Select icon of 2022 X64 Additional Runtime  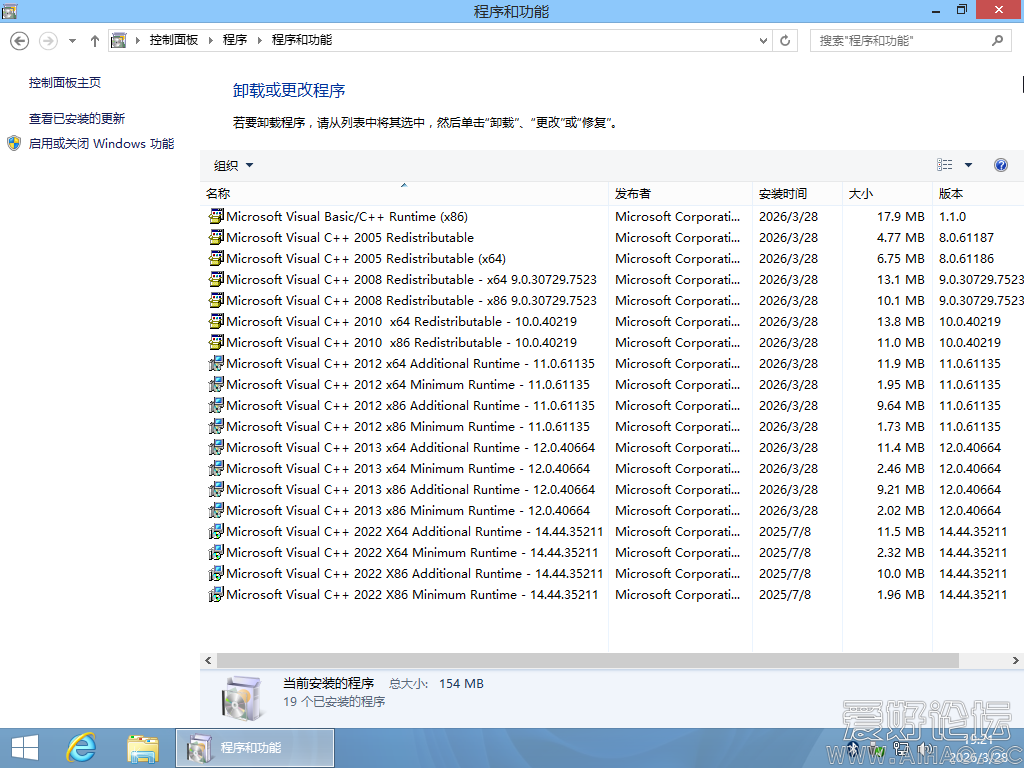click(216, 531)
